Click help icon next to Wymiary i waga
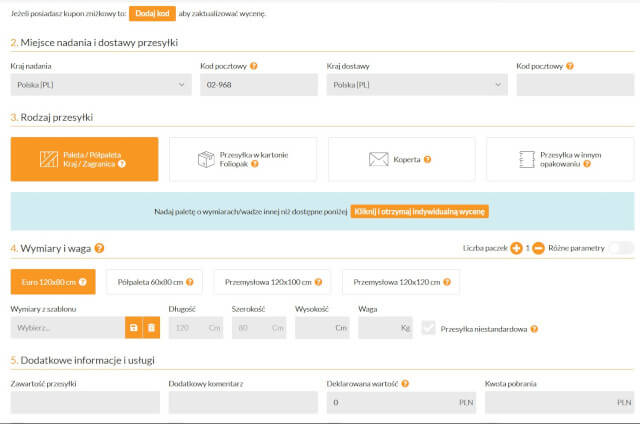640x424 pixels. (99, 248)
